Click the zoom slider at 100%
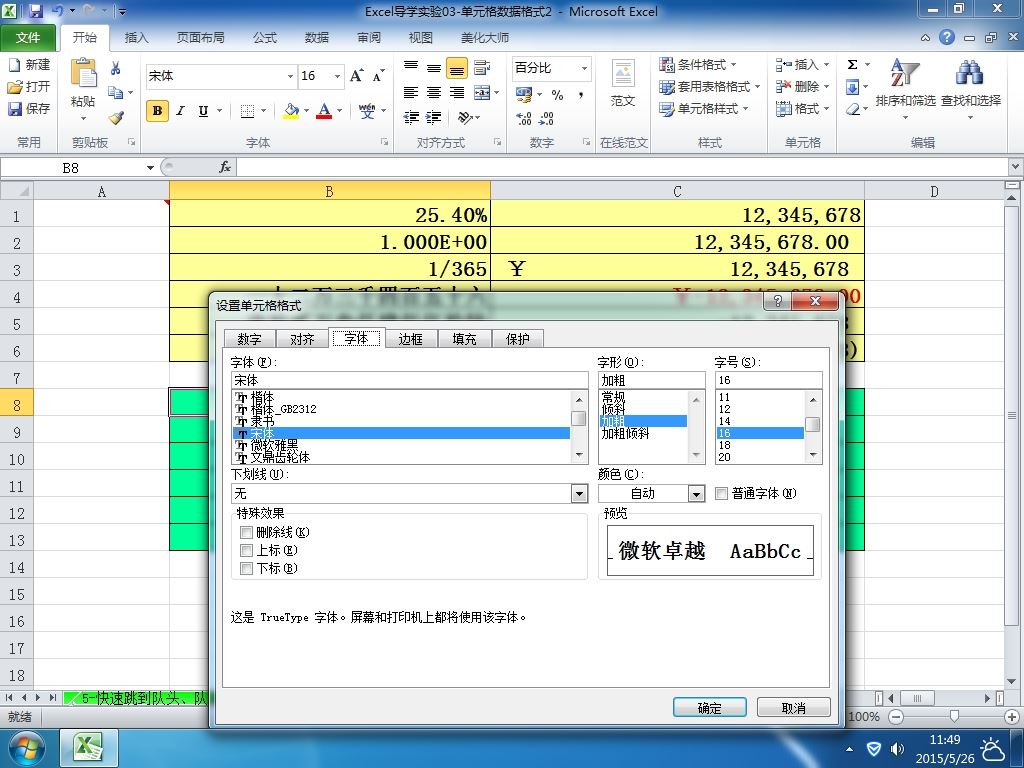 (953, 717)
